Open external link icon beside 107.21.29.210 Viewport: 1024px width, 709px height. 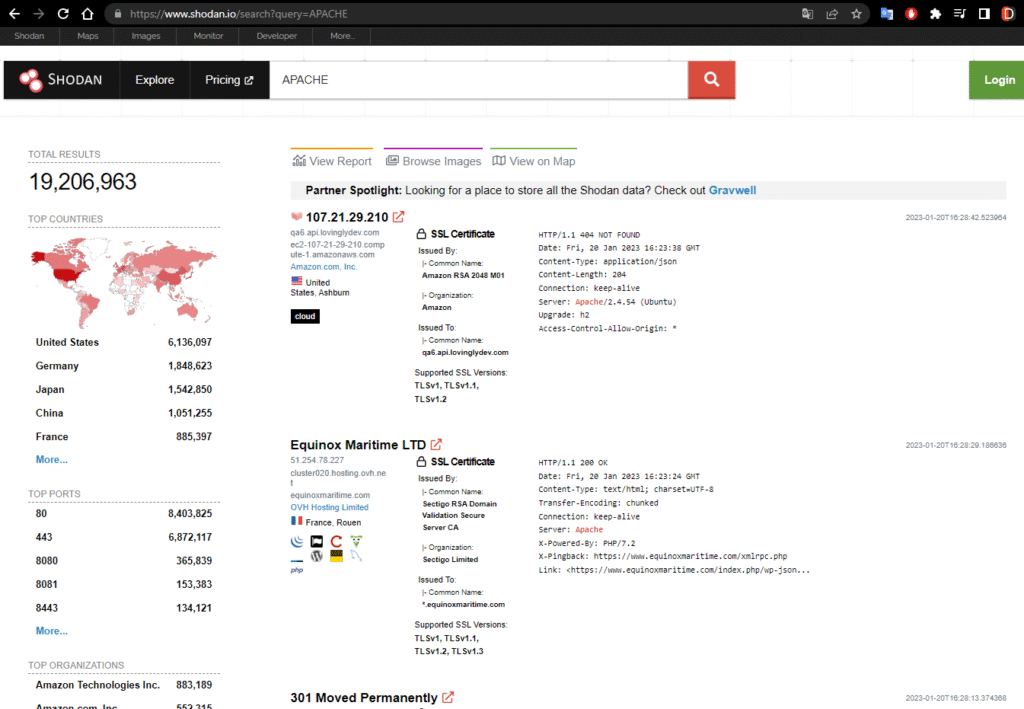[x=399, y=217]
